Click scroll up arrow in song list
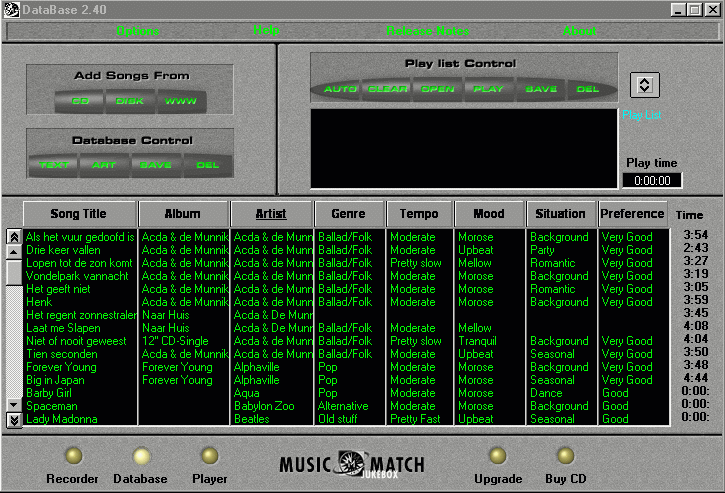The height and width of the screenshot is (493, 725). 14,252
